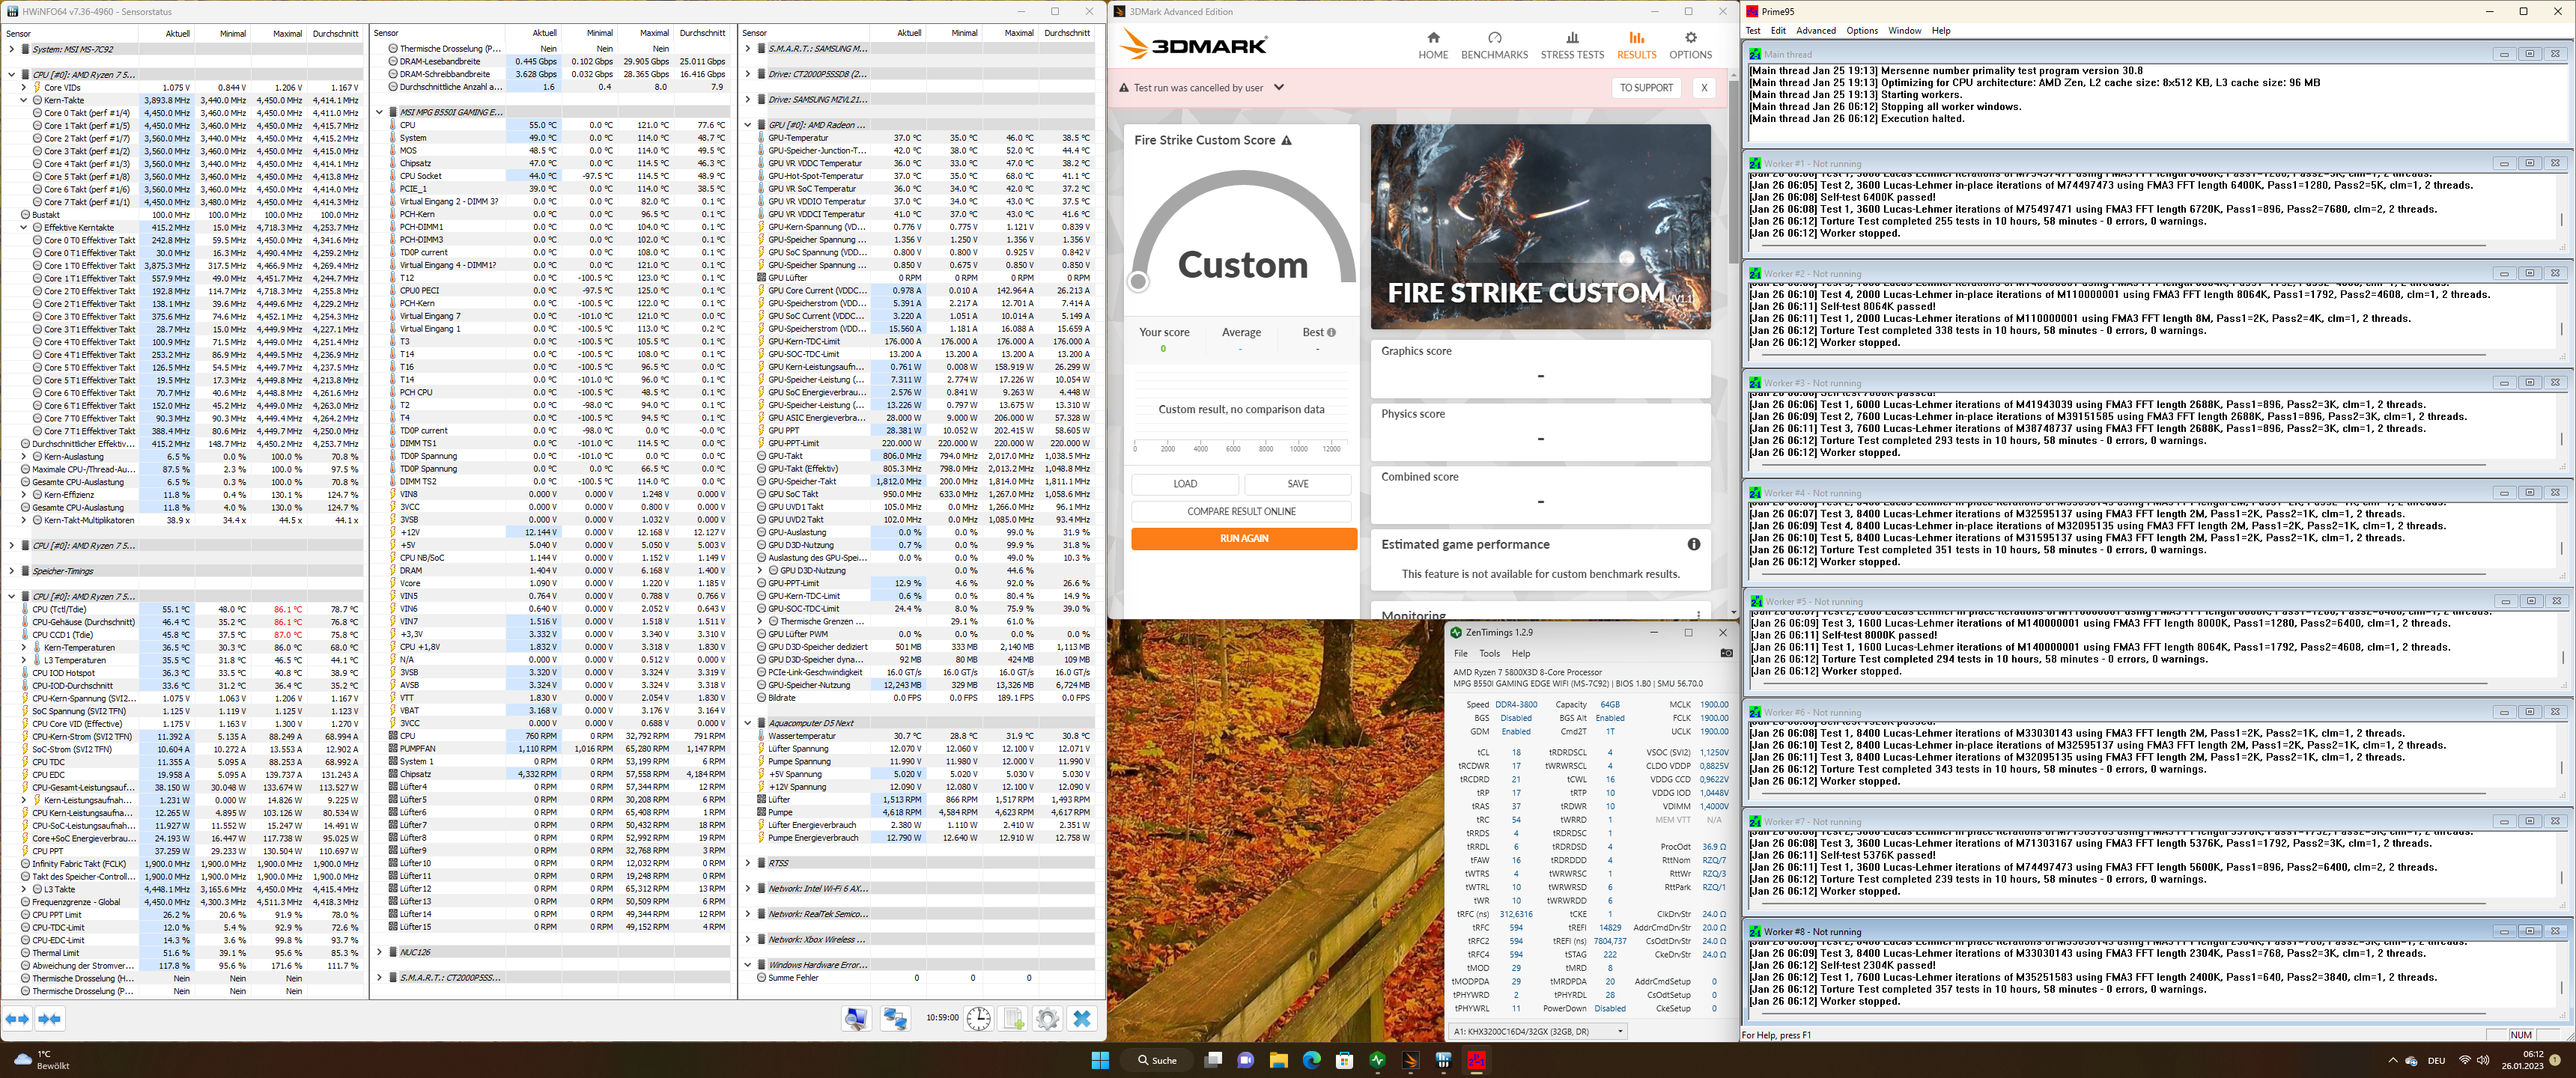Collapse the Aquacomputer D5 Next group

click(x=748, y=723)
